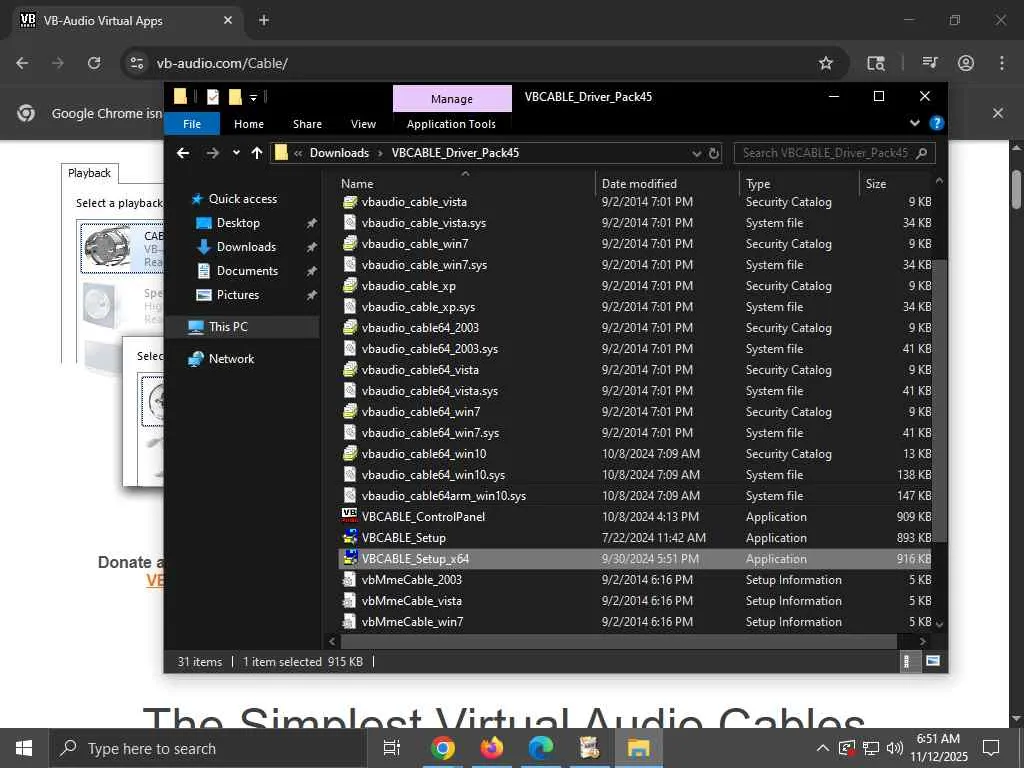Select the VBCABLE_Setup_x64 application icon
The image size is (1024, 768).
point(350,558)
